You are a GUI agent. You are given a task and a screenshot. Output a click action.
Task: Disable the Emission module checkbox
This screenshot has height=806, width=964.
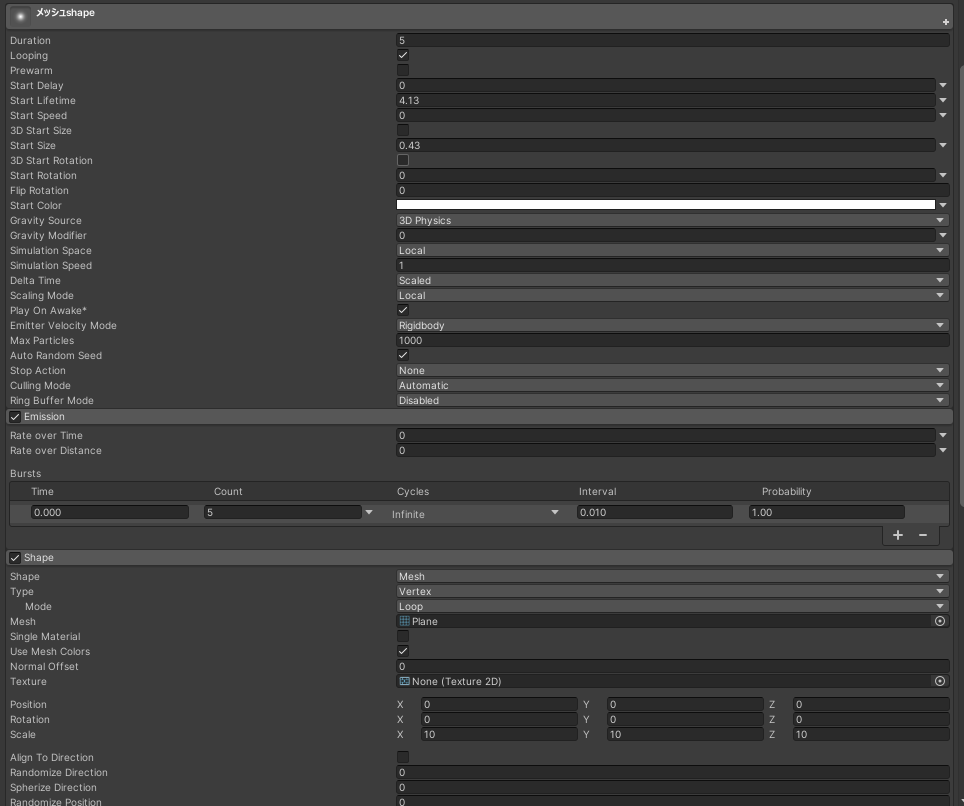(15, 417)
